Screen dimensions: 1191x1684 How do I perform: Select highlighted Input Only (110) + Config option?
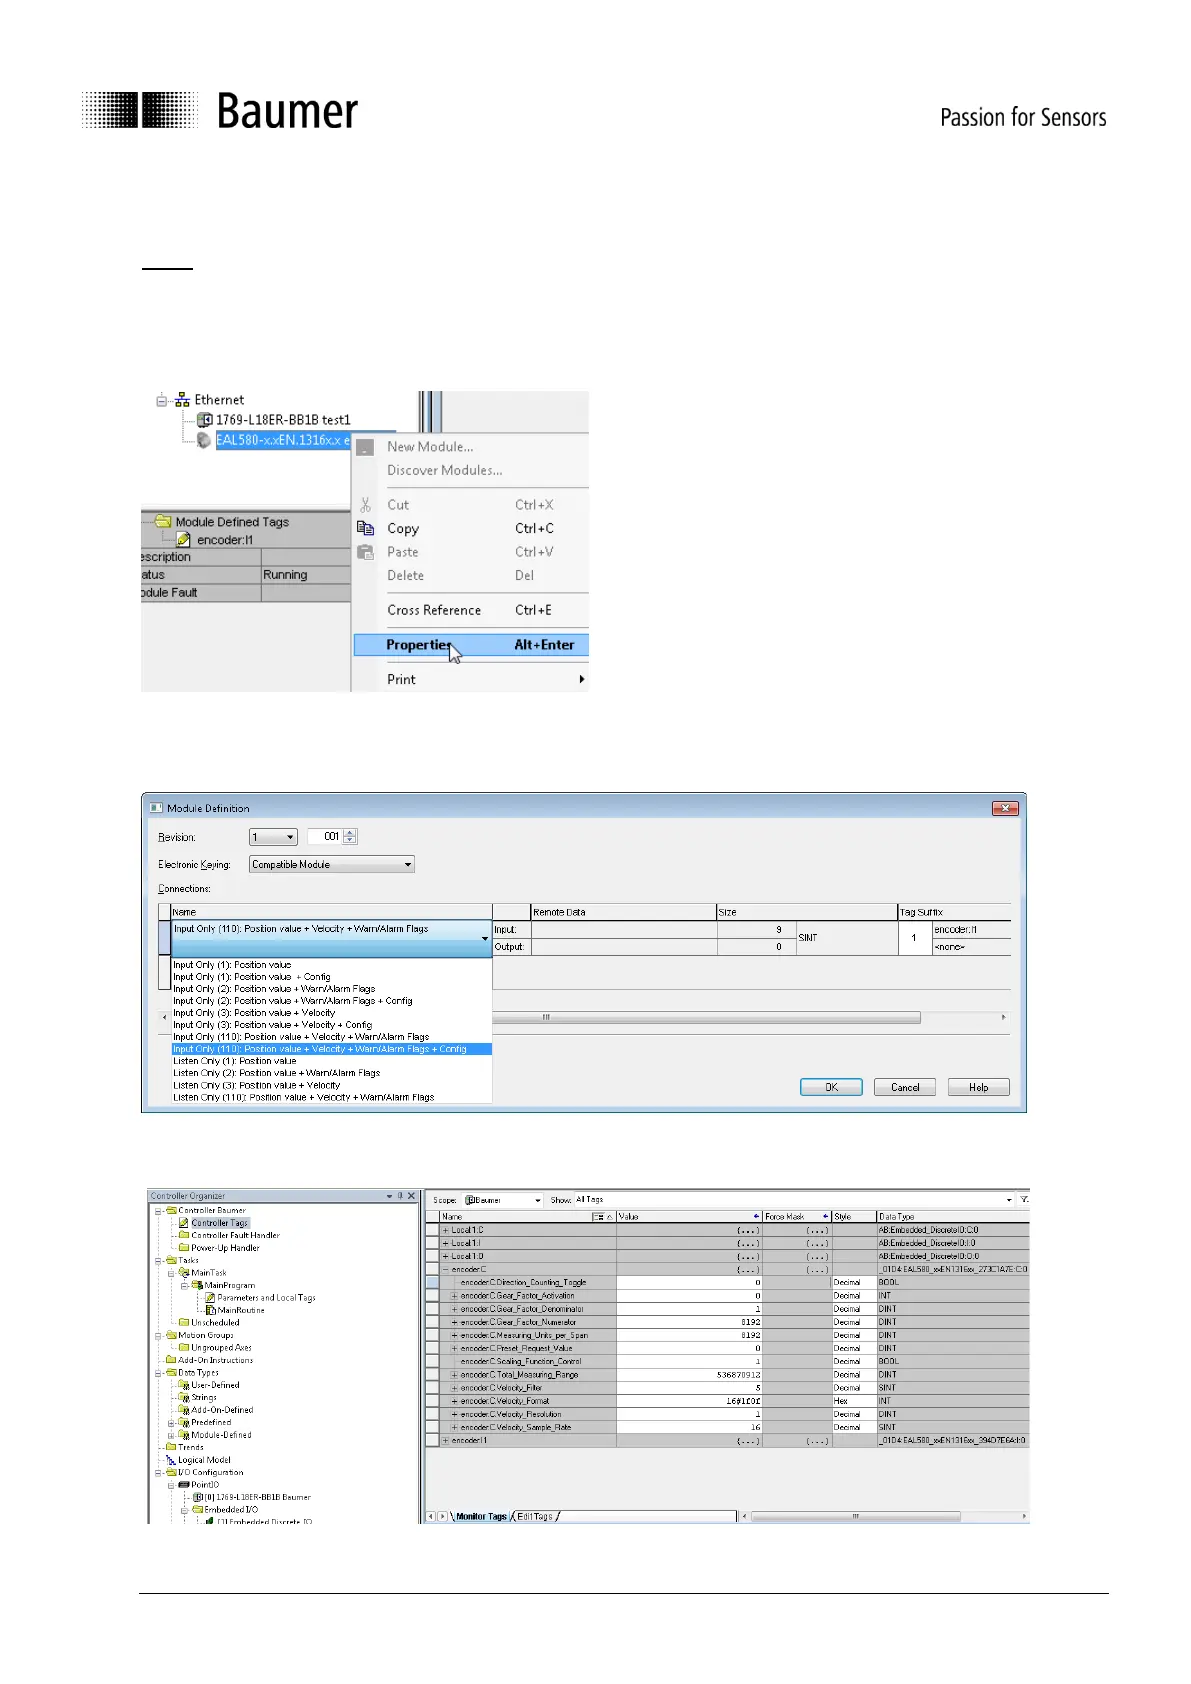pyautogui.click(x=331, y=1049)
